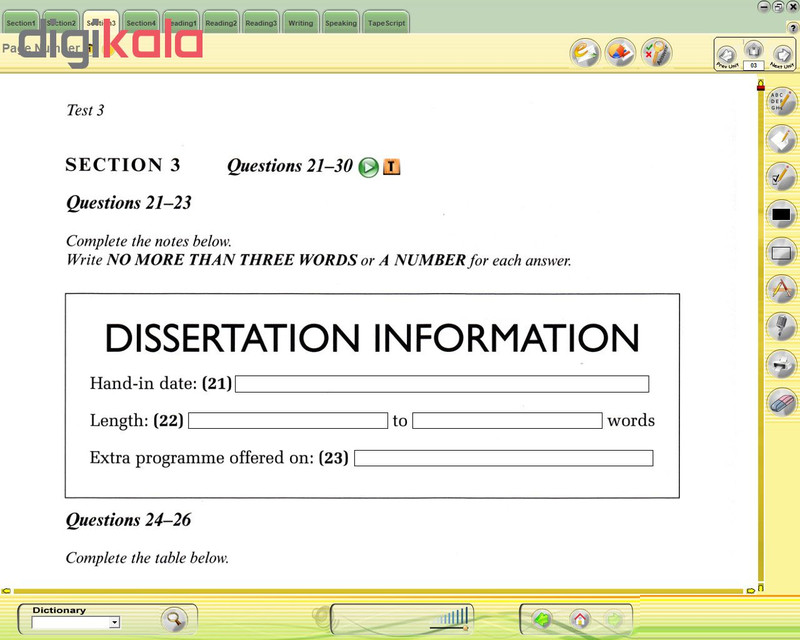Open the pie chart results icon
800x640 pixels.
(x=620, y=53)
